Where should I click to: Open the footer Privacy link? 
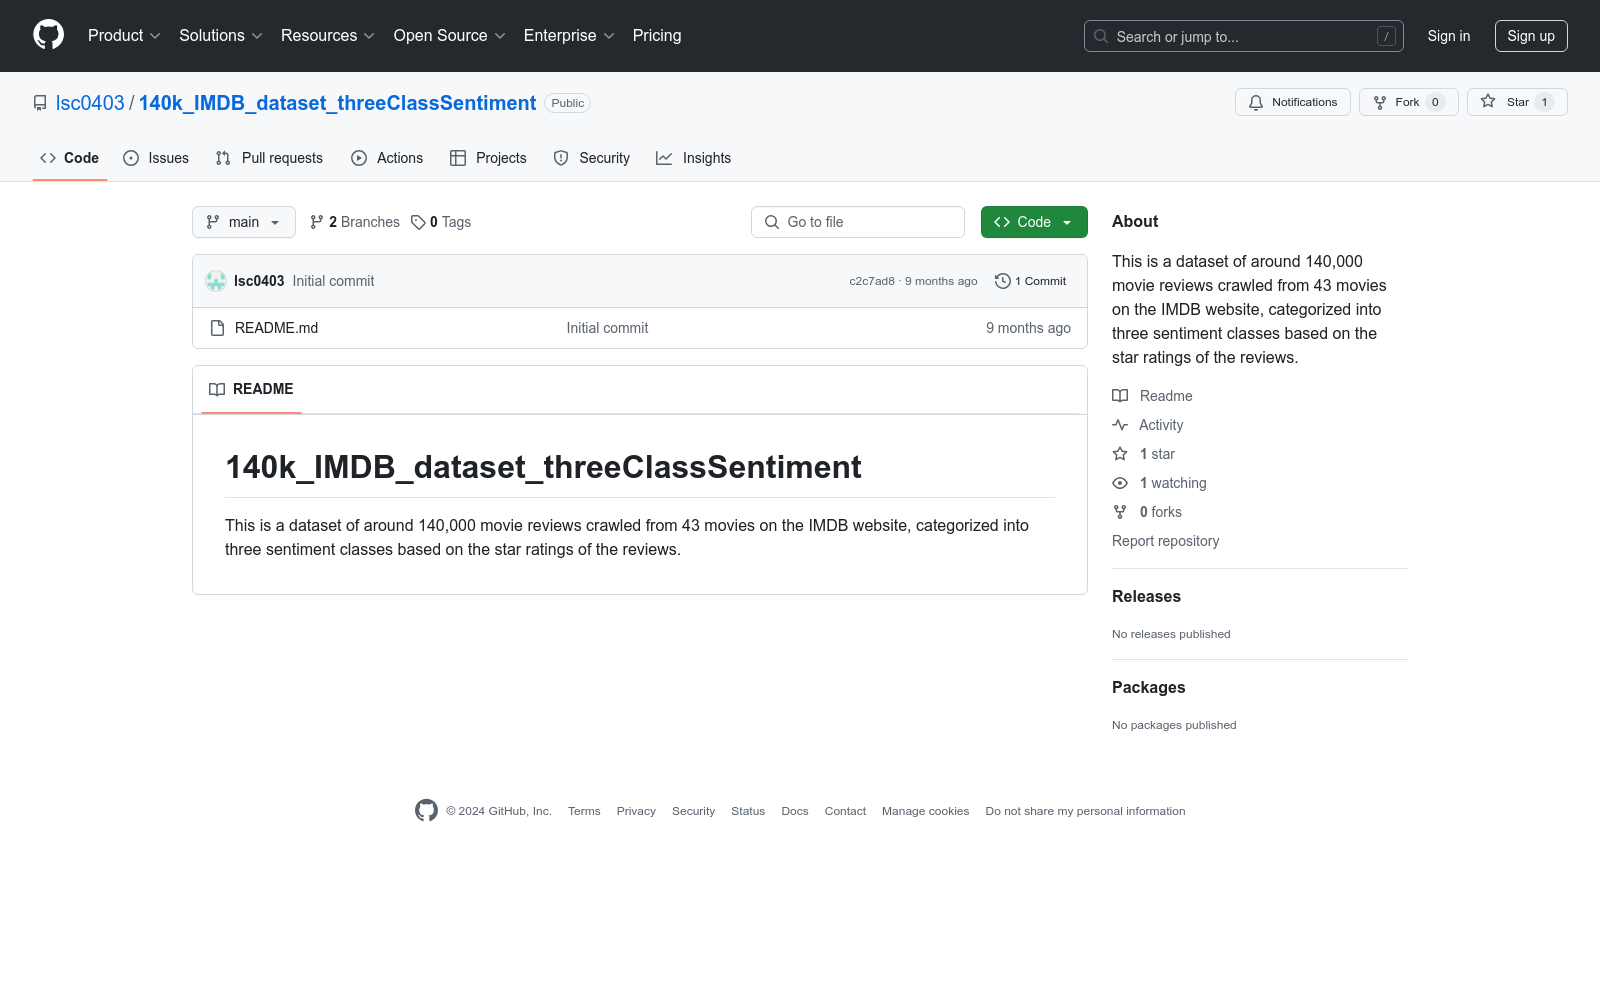tap(636, 811)
